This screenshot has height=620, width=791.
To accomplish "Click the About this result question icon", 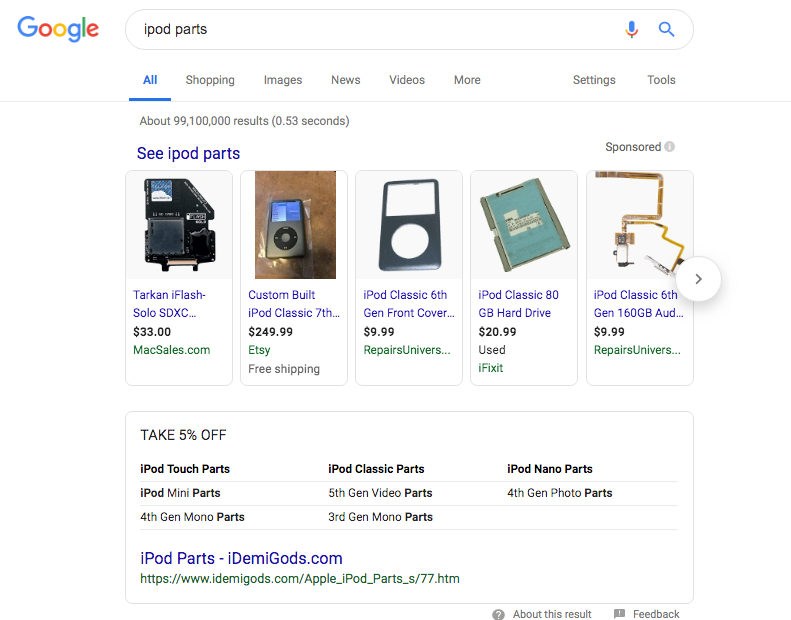I will coord(498,614).
